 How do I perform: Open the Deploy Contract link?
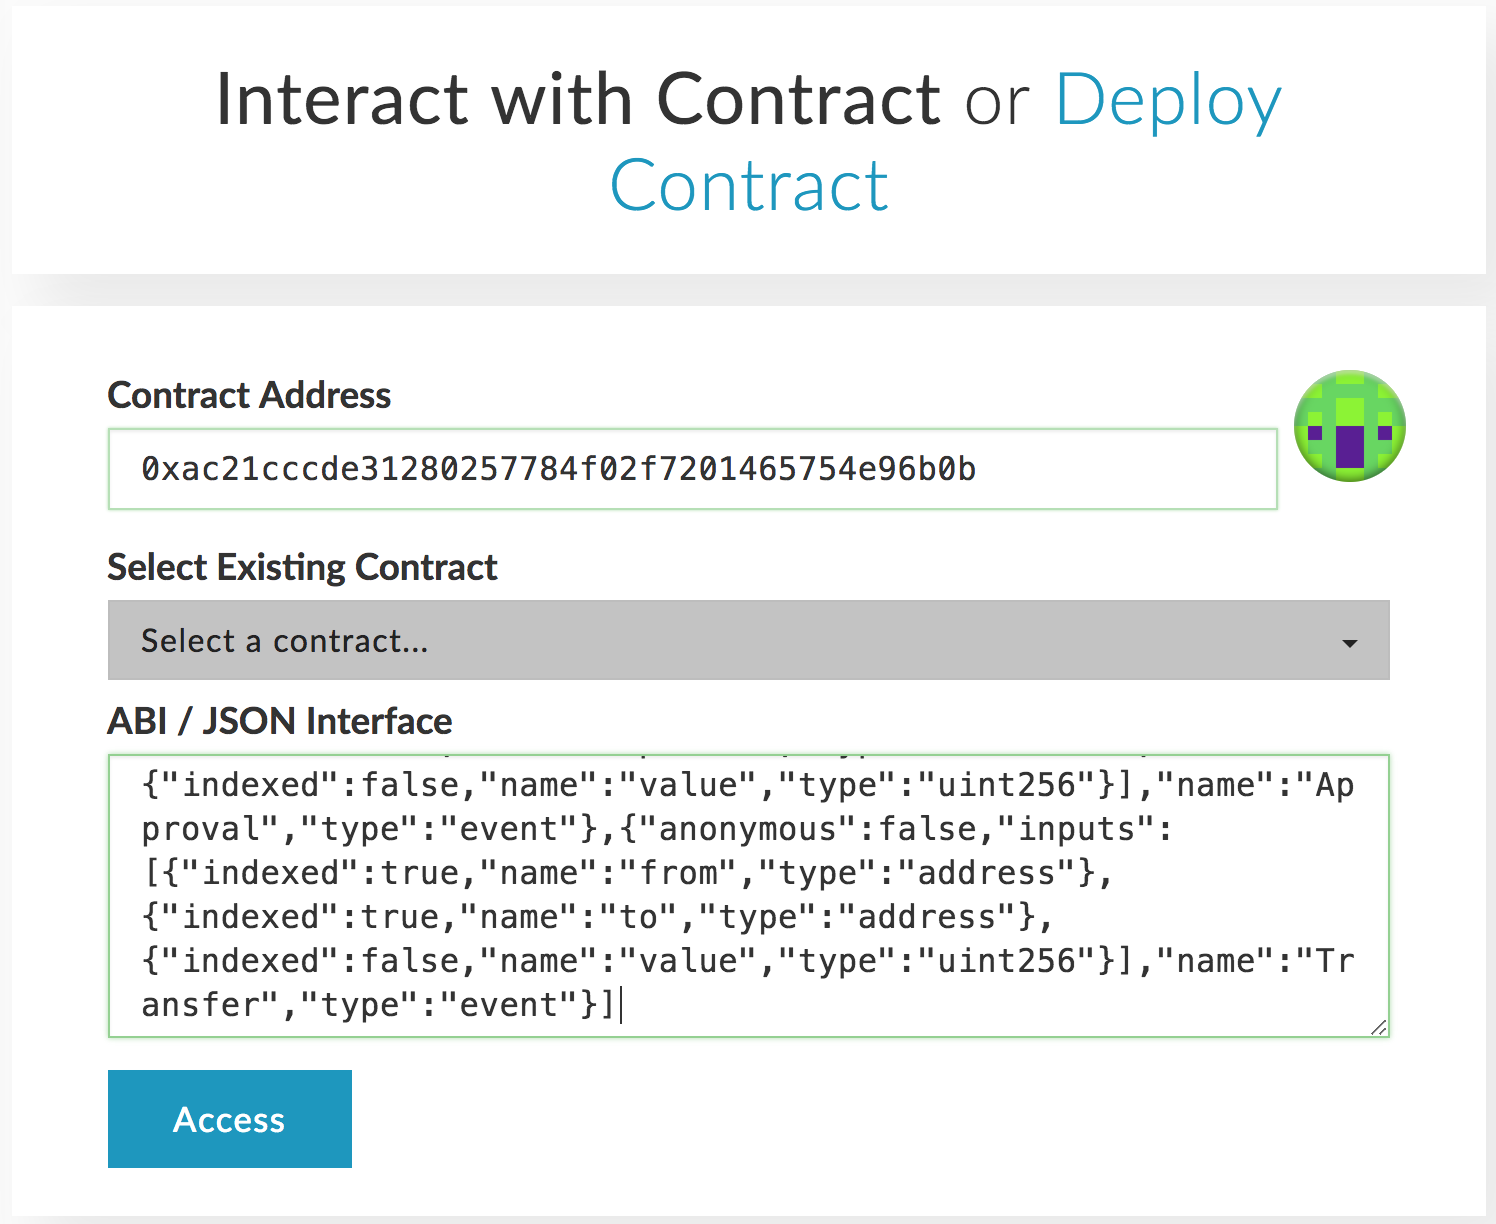tap(1167, 100)
